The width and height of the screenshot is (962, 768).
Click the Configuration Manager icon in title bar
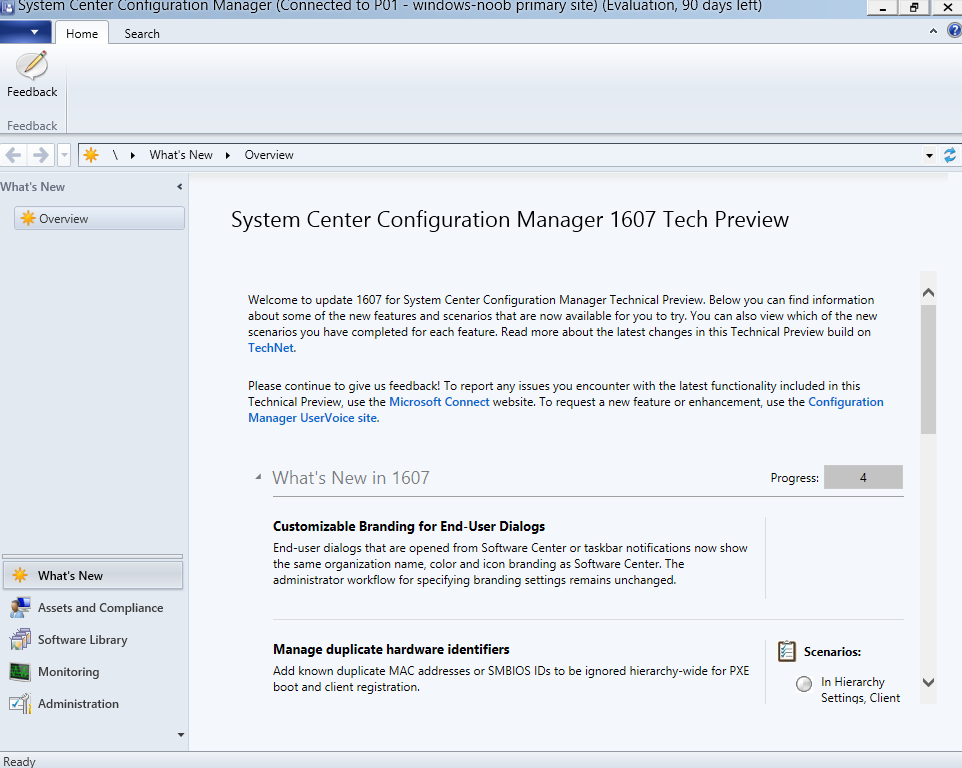[x=7, y=6]
